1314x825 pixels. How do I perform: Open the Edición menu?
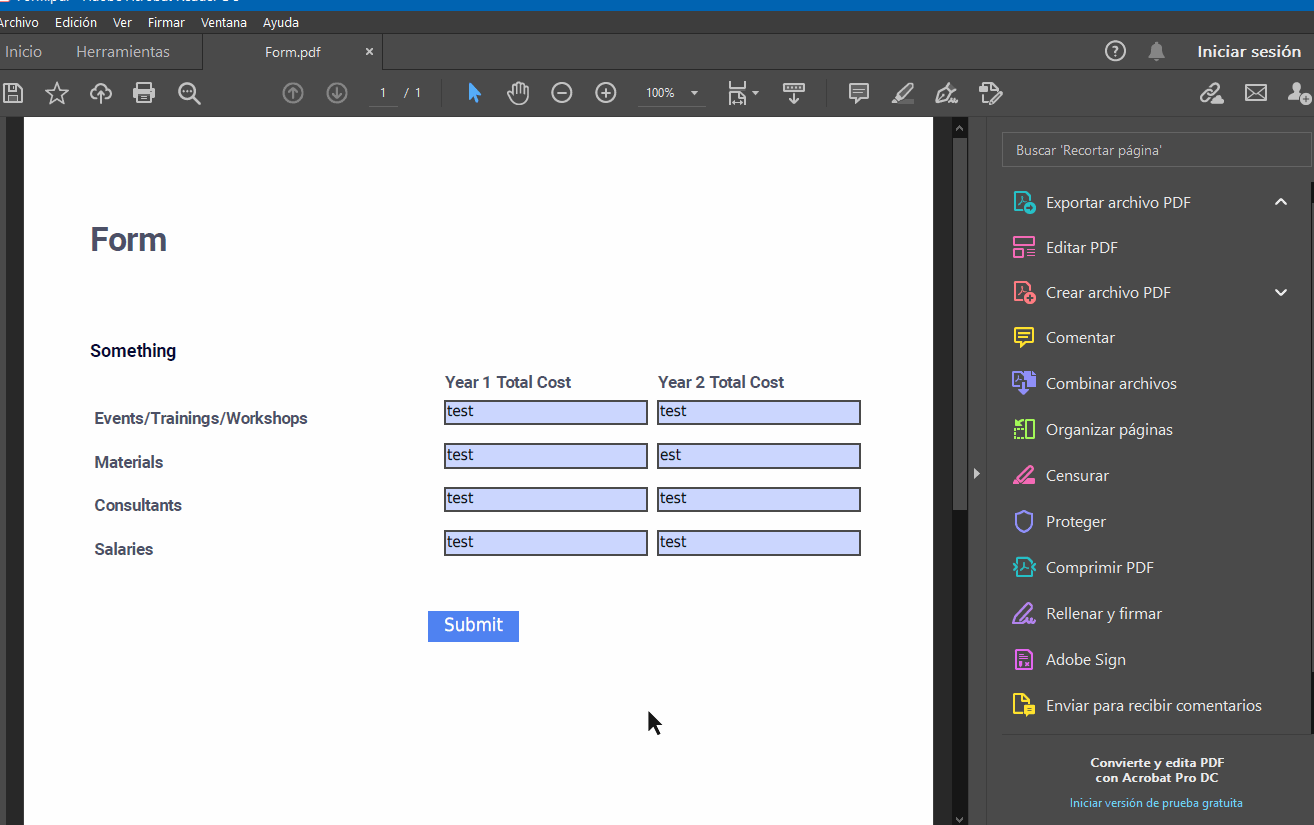point(75,22)
